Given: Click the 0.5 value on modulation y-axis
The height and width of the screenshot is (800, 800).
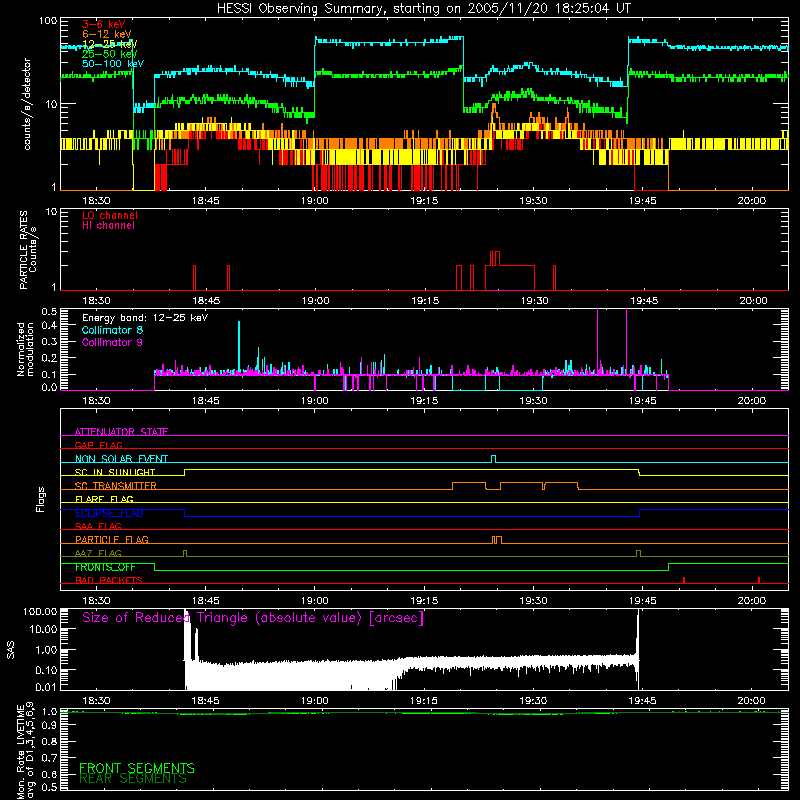Looking at the screenshot, I should click(49, 311).
